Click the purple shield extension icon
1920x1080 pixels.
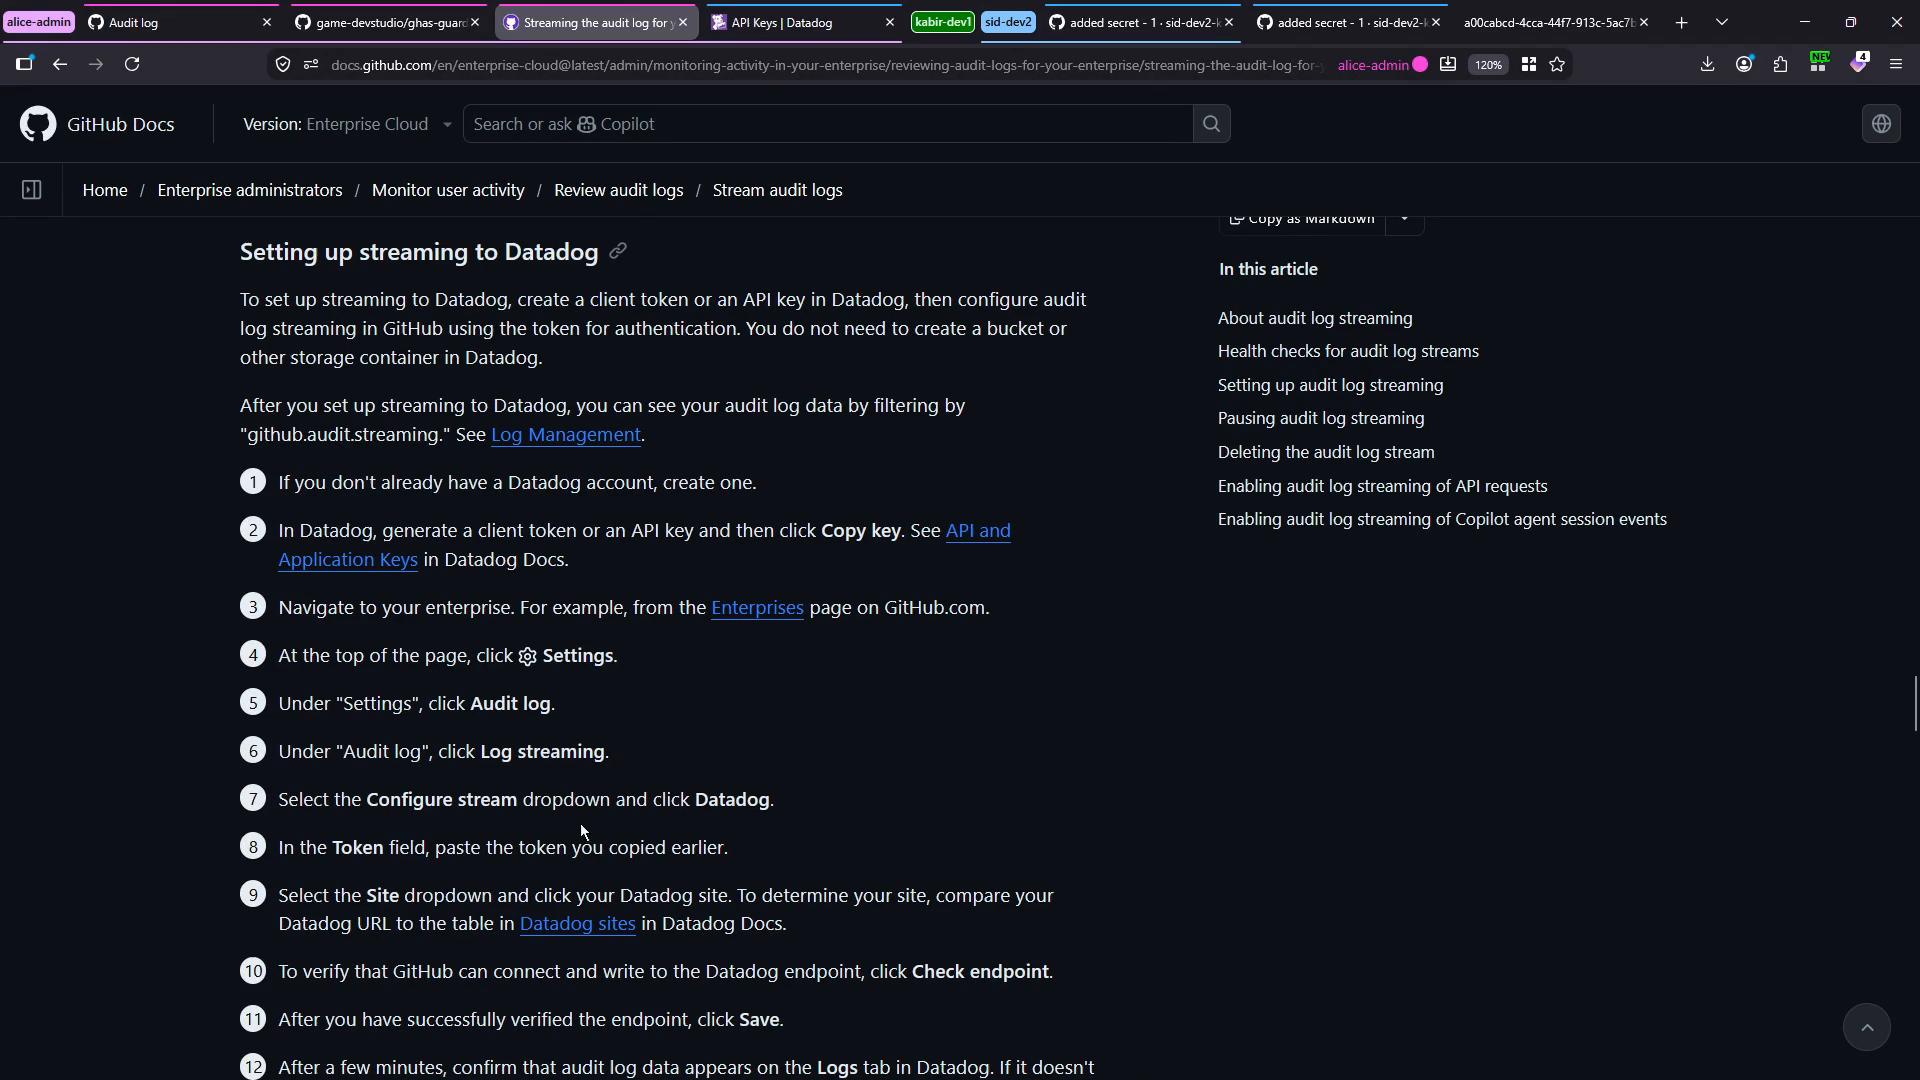(1858, 63)
